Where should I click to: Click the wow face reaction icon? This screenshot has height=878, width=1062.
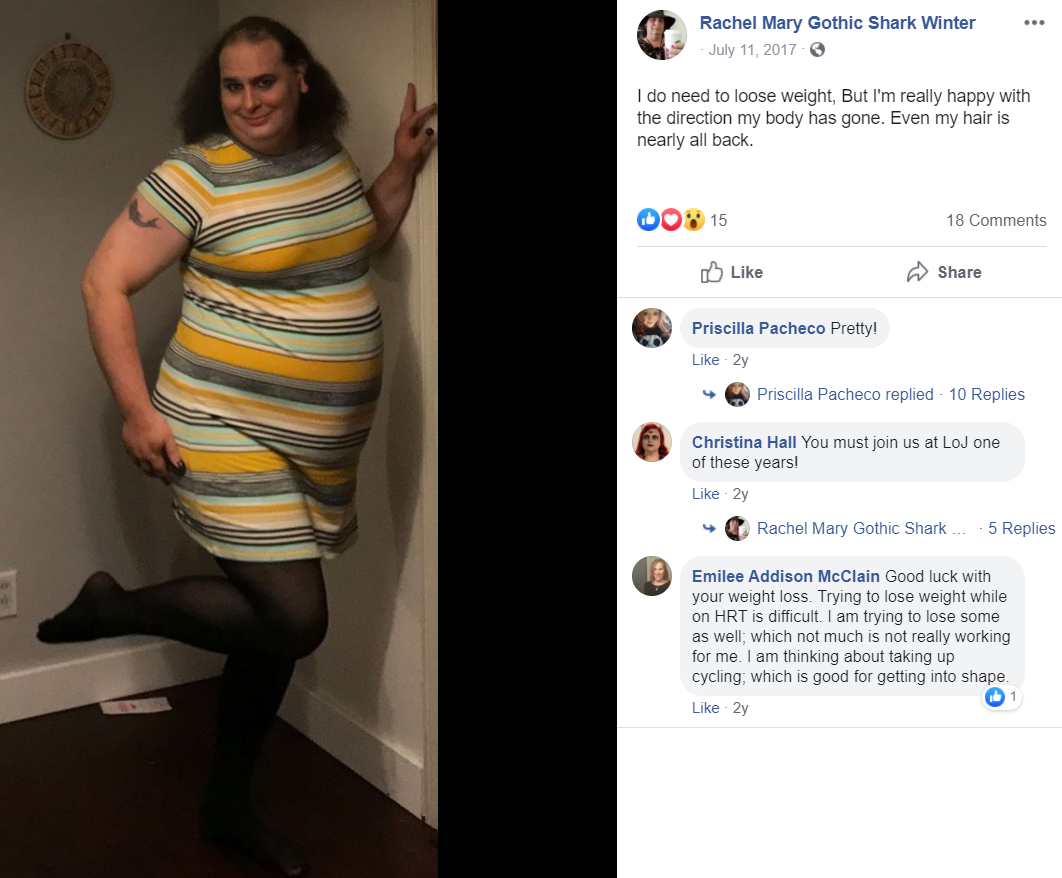click(694, 220)
